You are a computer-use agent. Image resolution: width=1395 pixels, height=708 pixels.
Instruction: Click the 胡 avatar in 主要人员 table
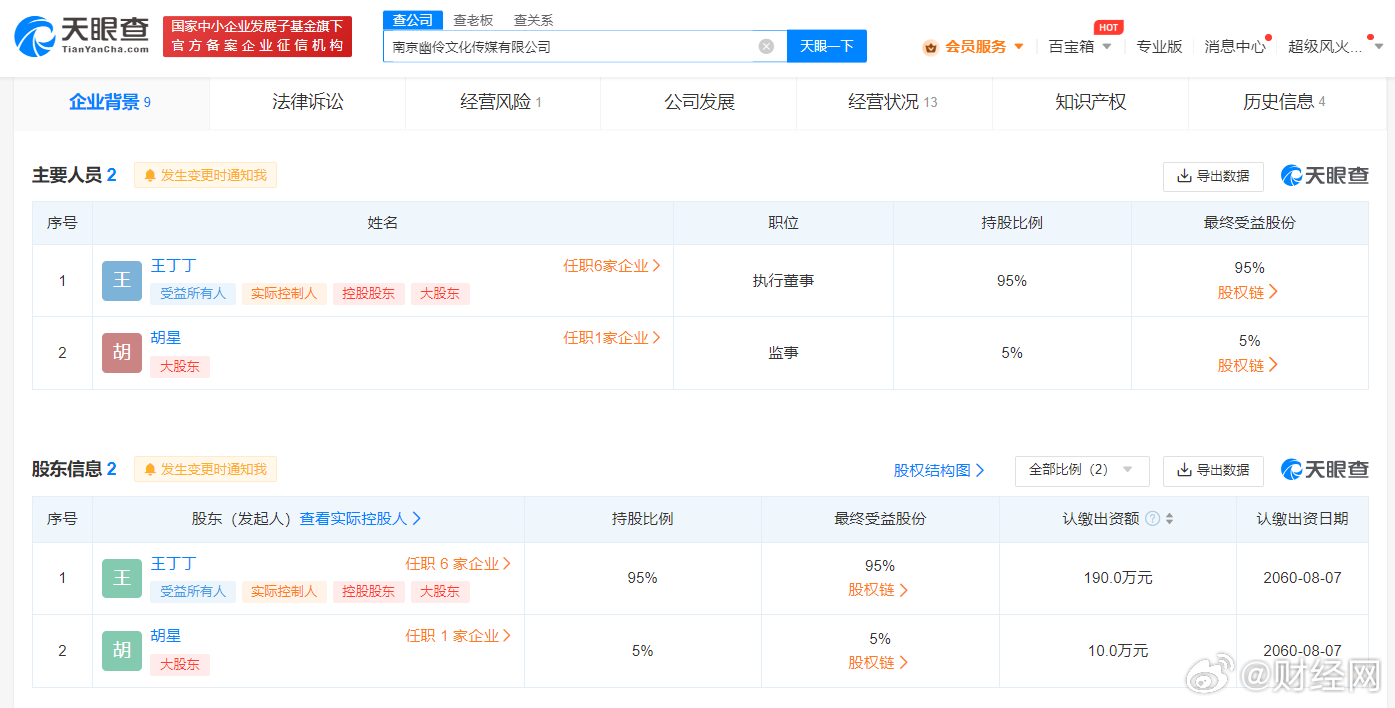122,352
